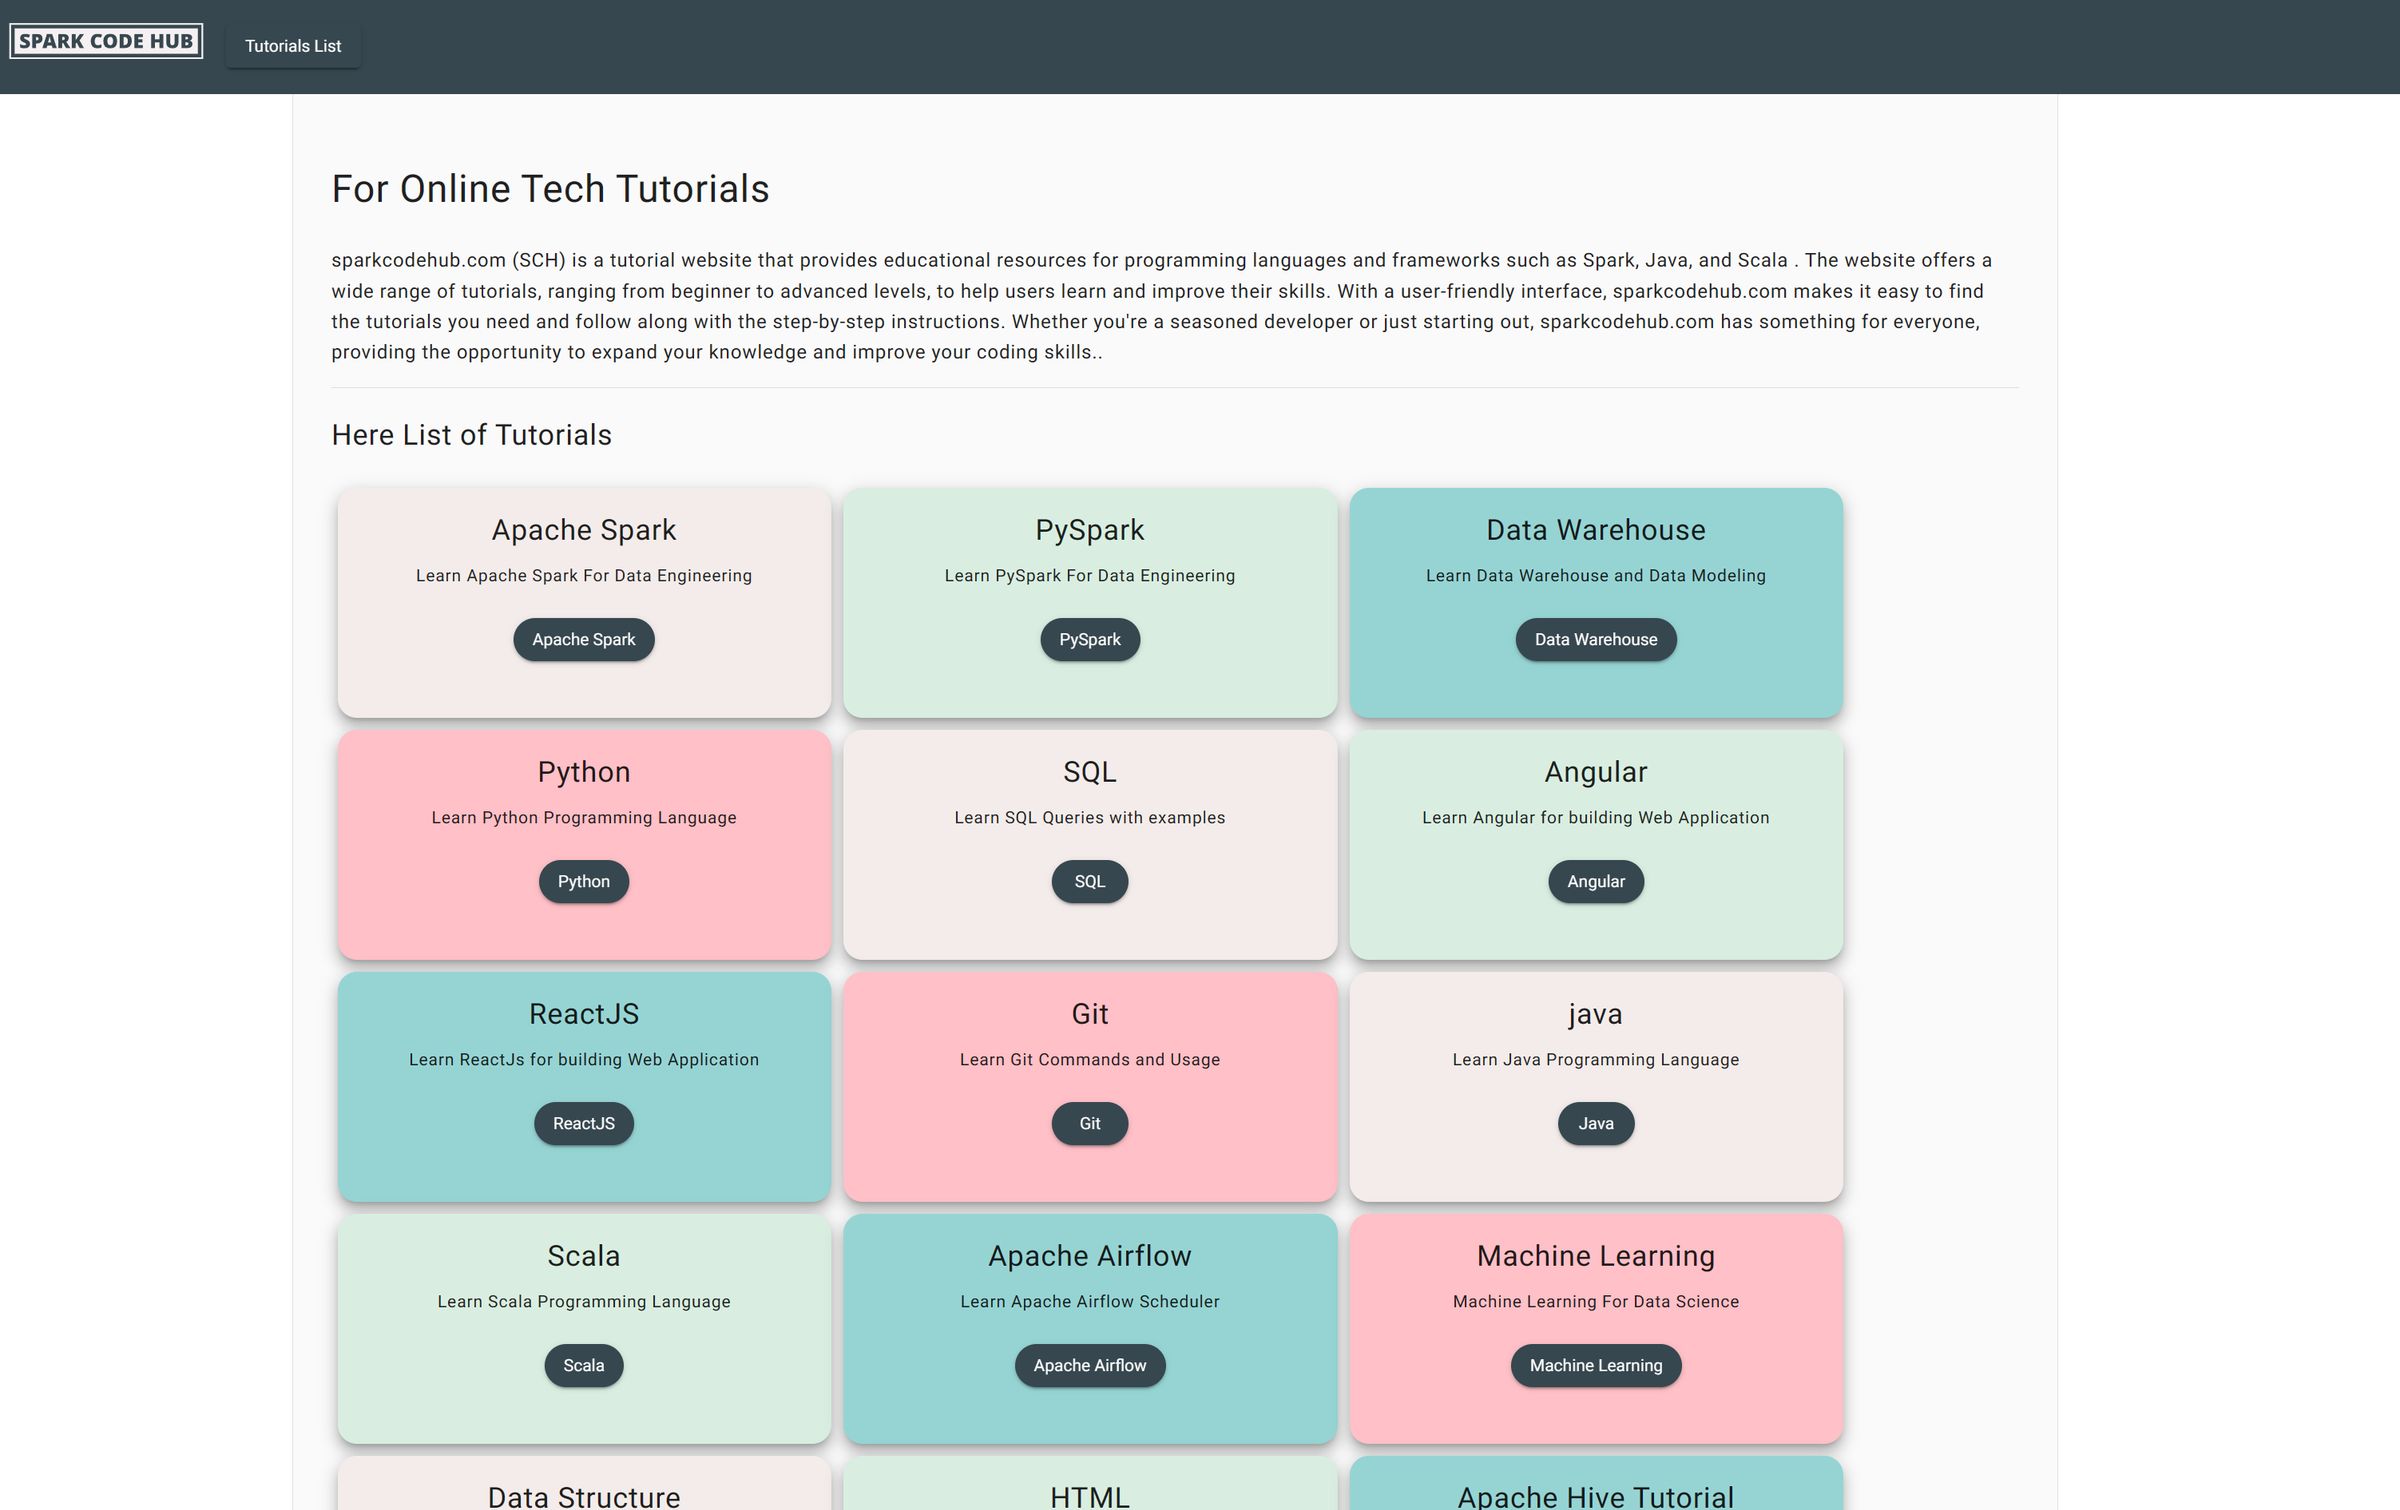Open the ReactJS tutorial
This screenshot has height=1510, width=2400.
(x=583, y=1123)
